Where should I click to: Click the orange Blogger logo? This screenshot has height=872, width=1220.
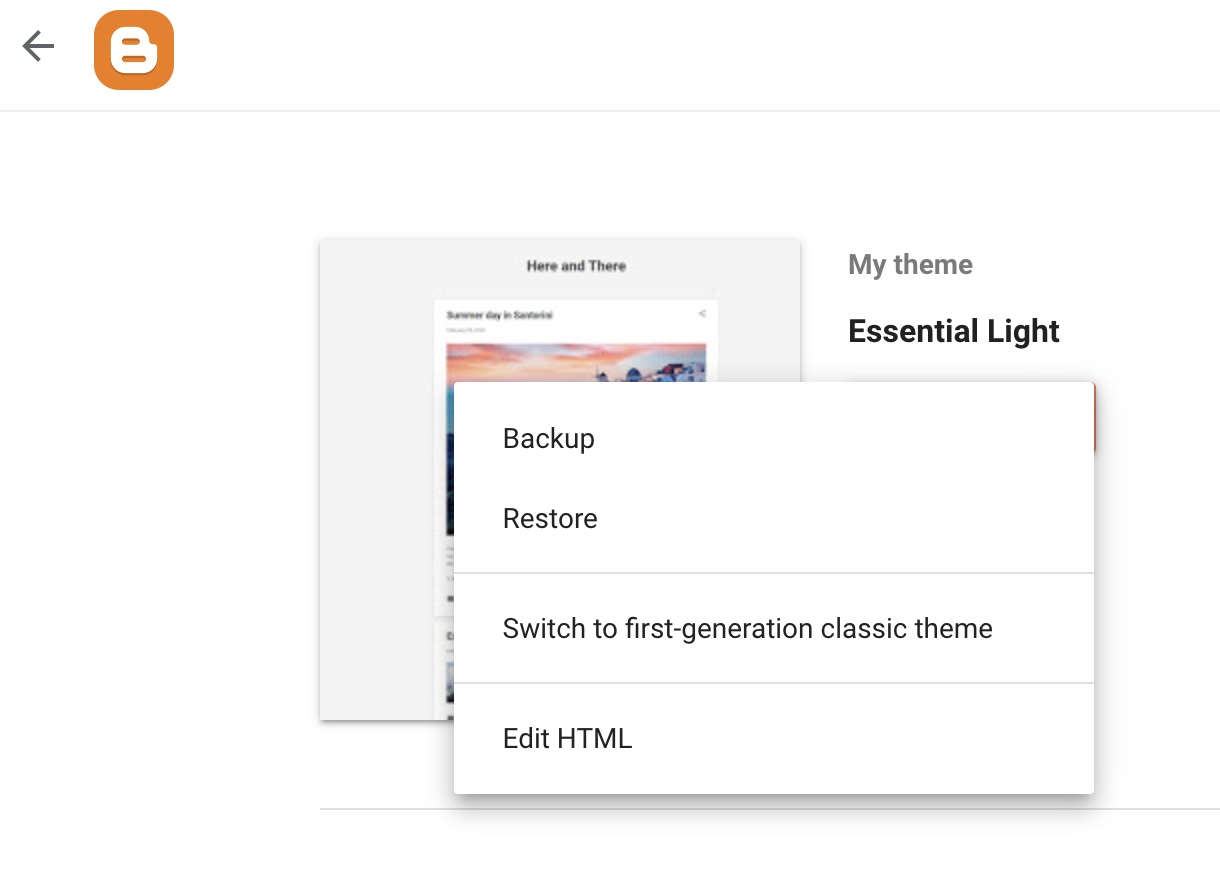pos(134,50)
